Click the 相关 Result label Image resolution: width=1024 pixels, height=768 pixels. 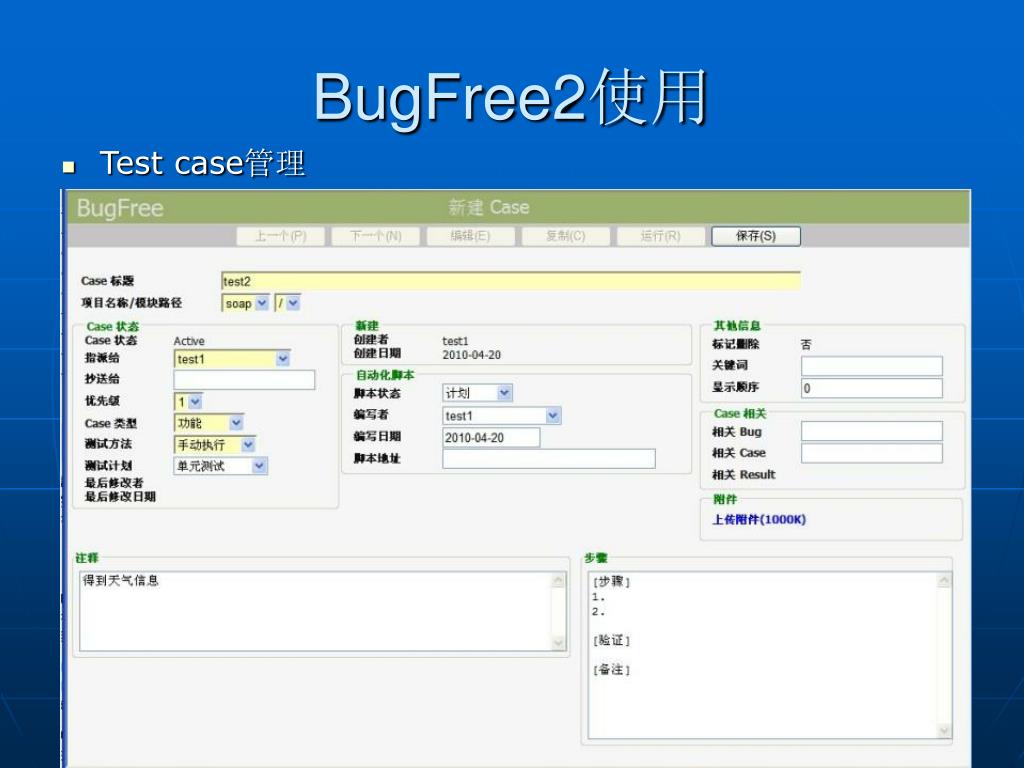[743, 475]
